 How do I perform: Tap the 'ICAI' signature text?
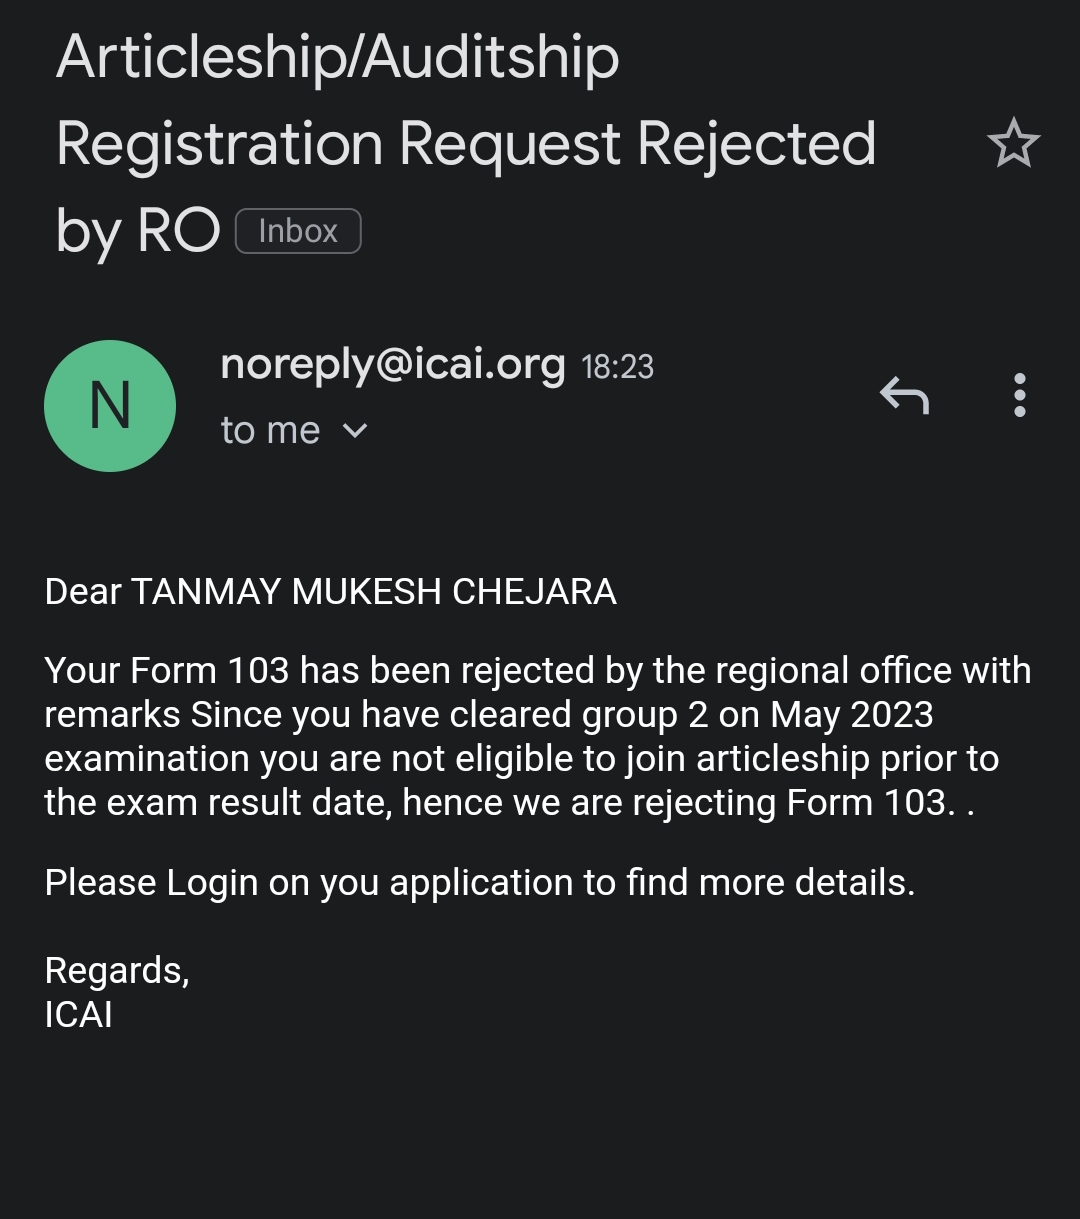point(79,1014)
